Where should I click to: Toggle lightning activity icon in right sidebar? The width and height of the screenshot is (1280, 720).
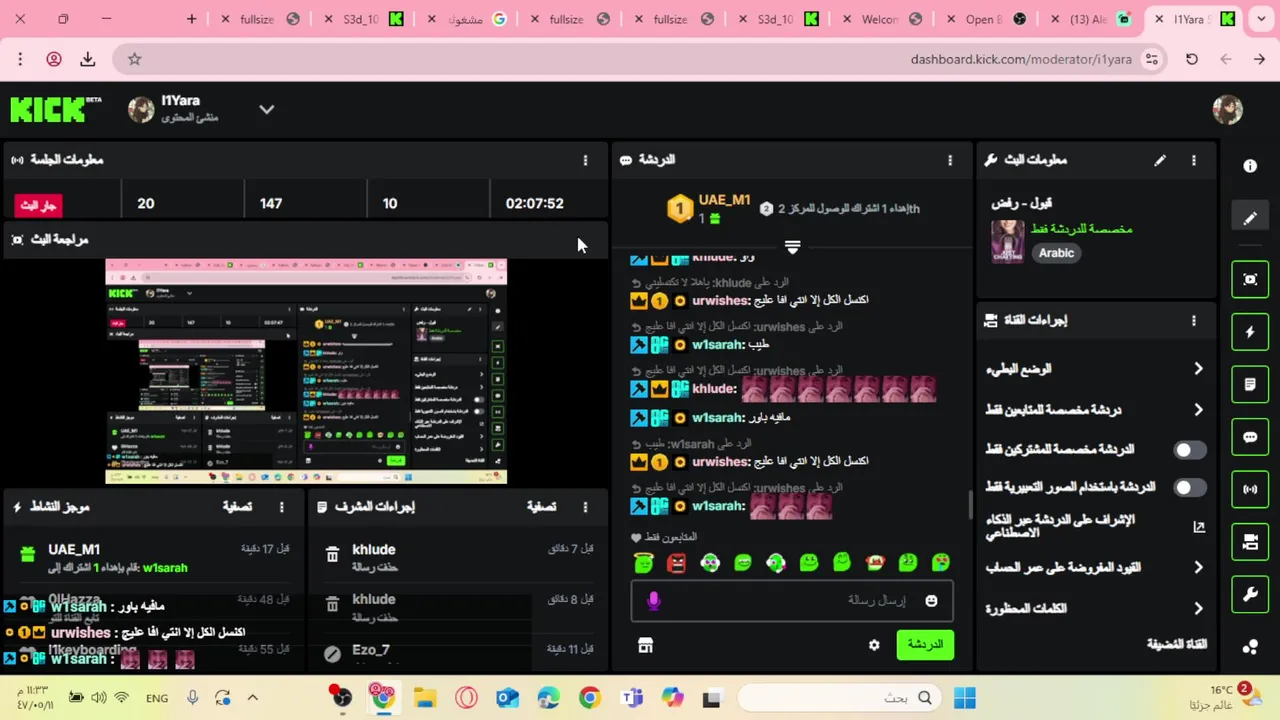1250,332
